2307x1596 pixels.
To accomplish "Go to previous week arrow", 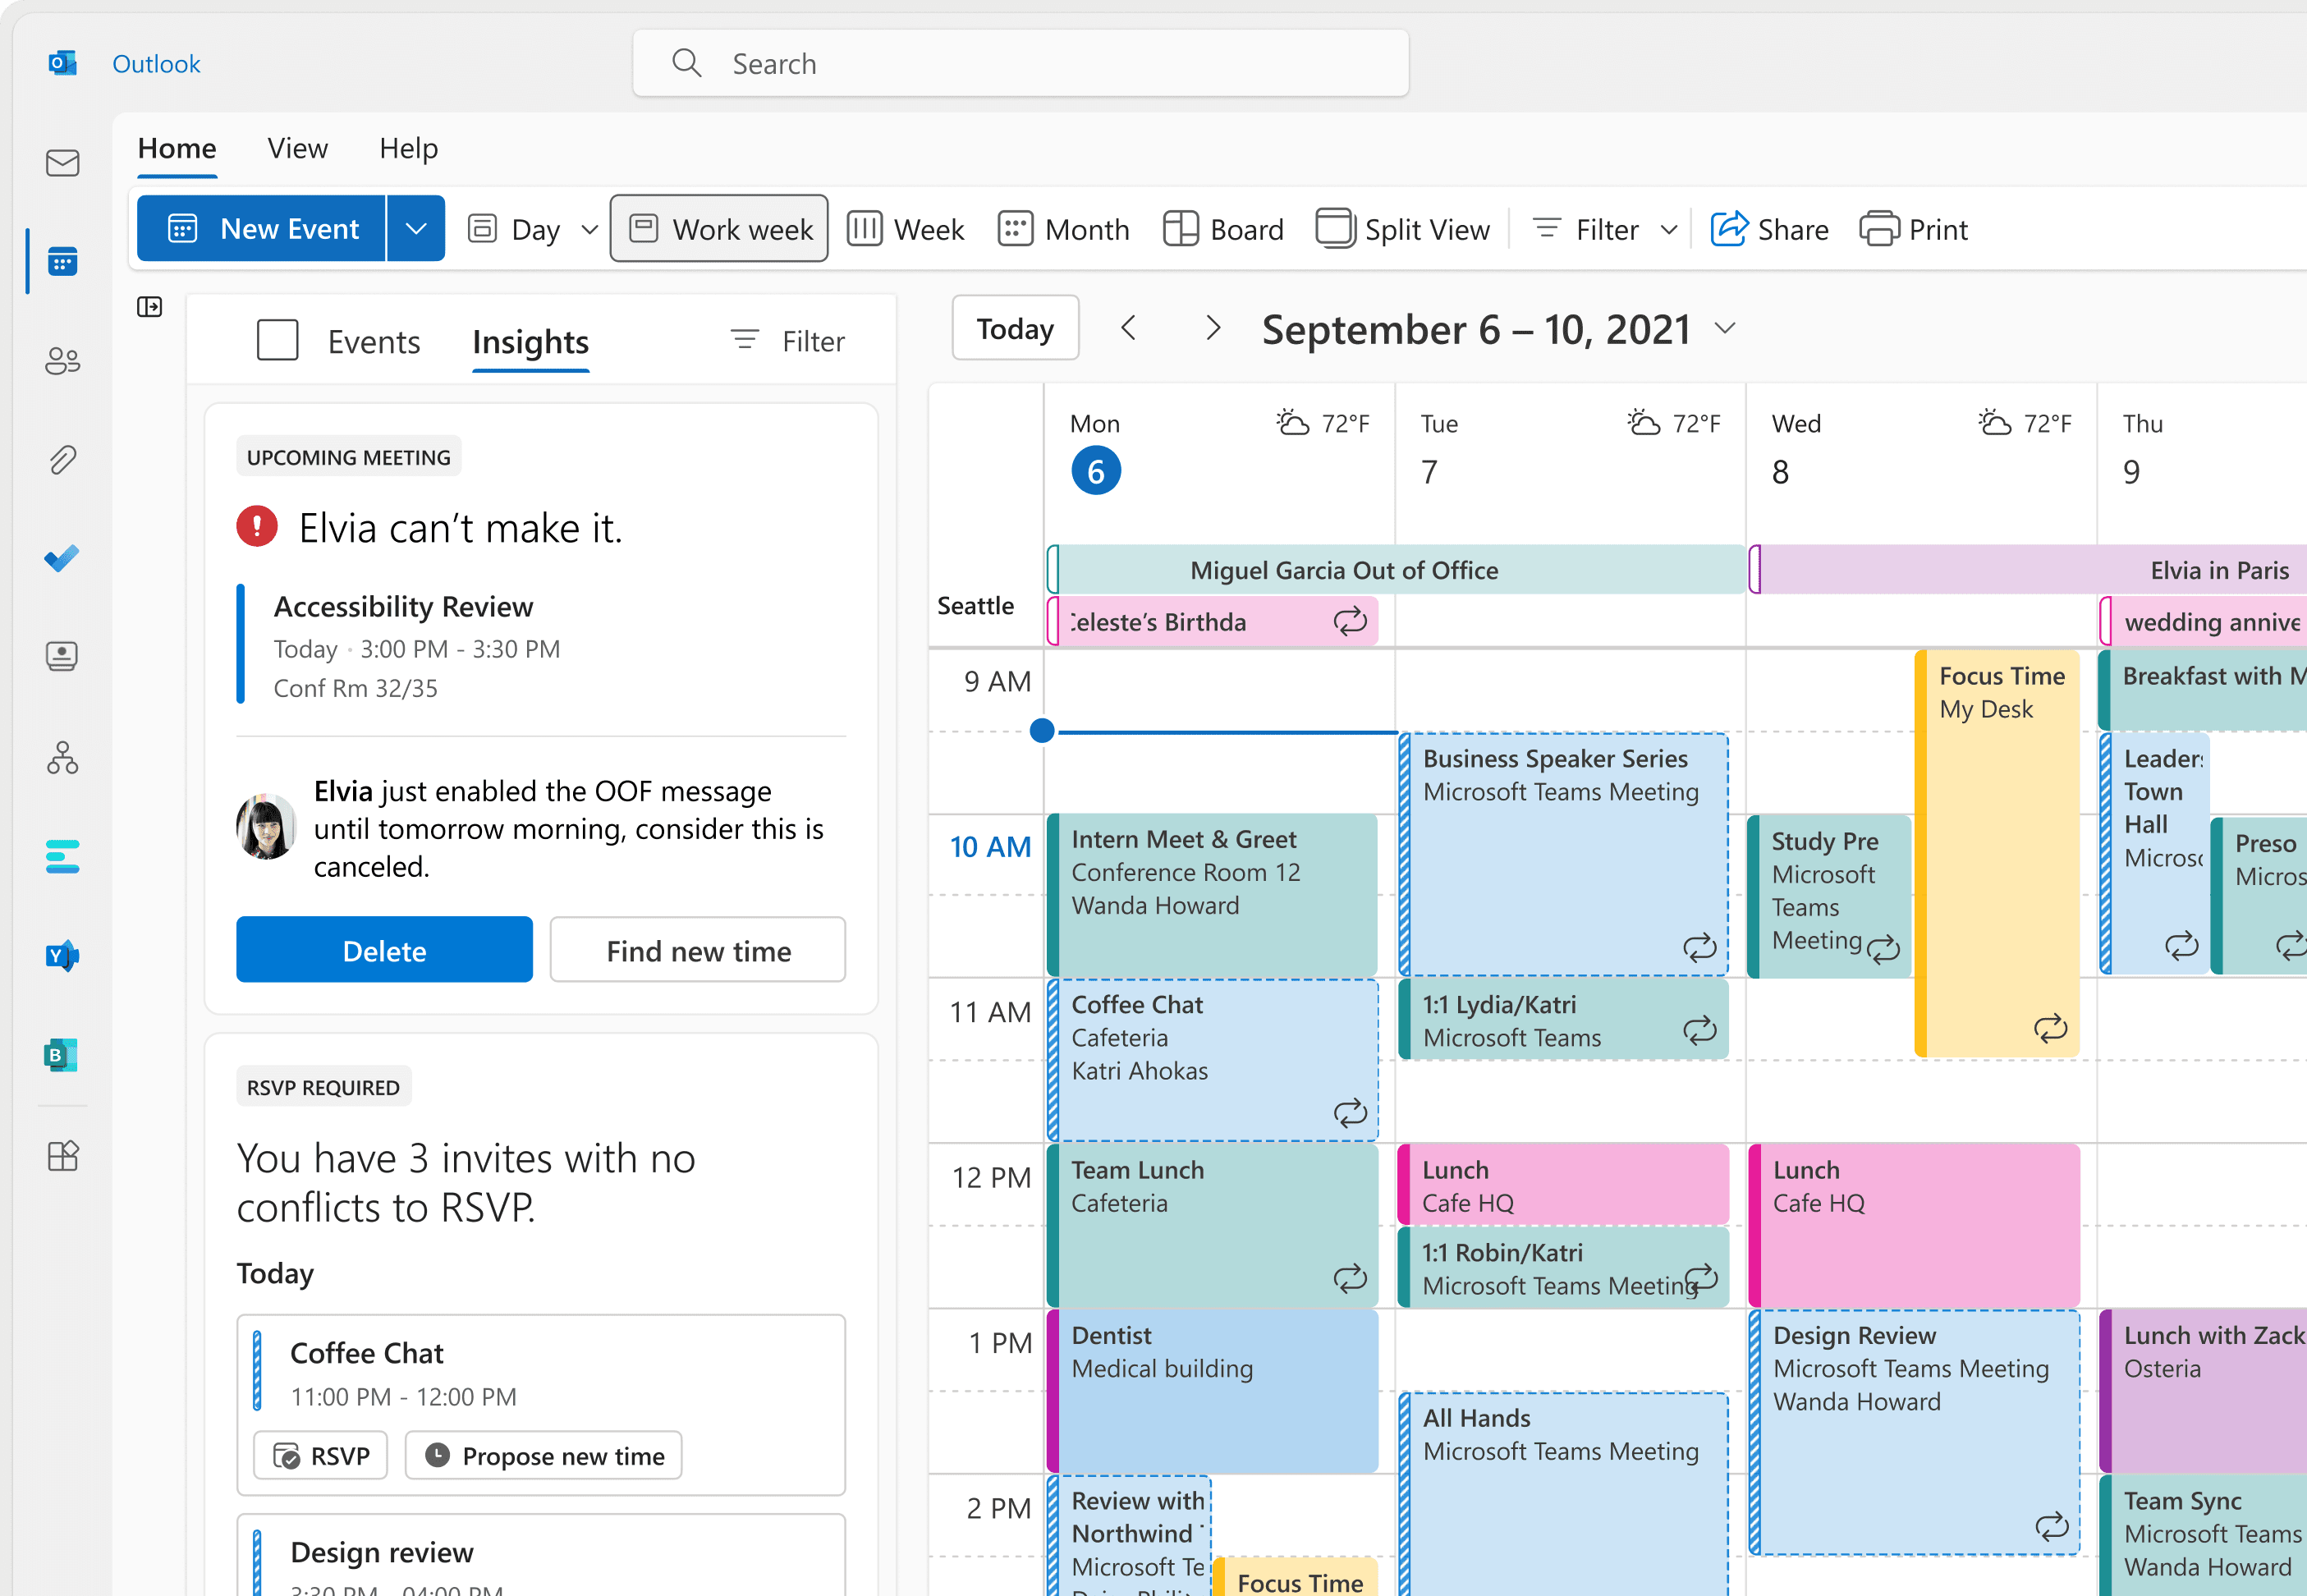I will 1129,328.
